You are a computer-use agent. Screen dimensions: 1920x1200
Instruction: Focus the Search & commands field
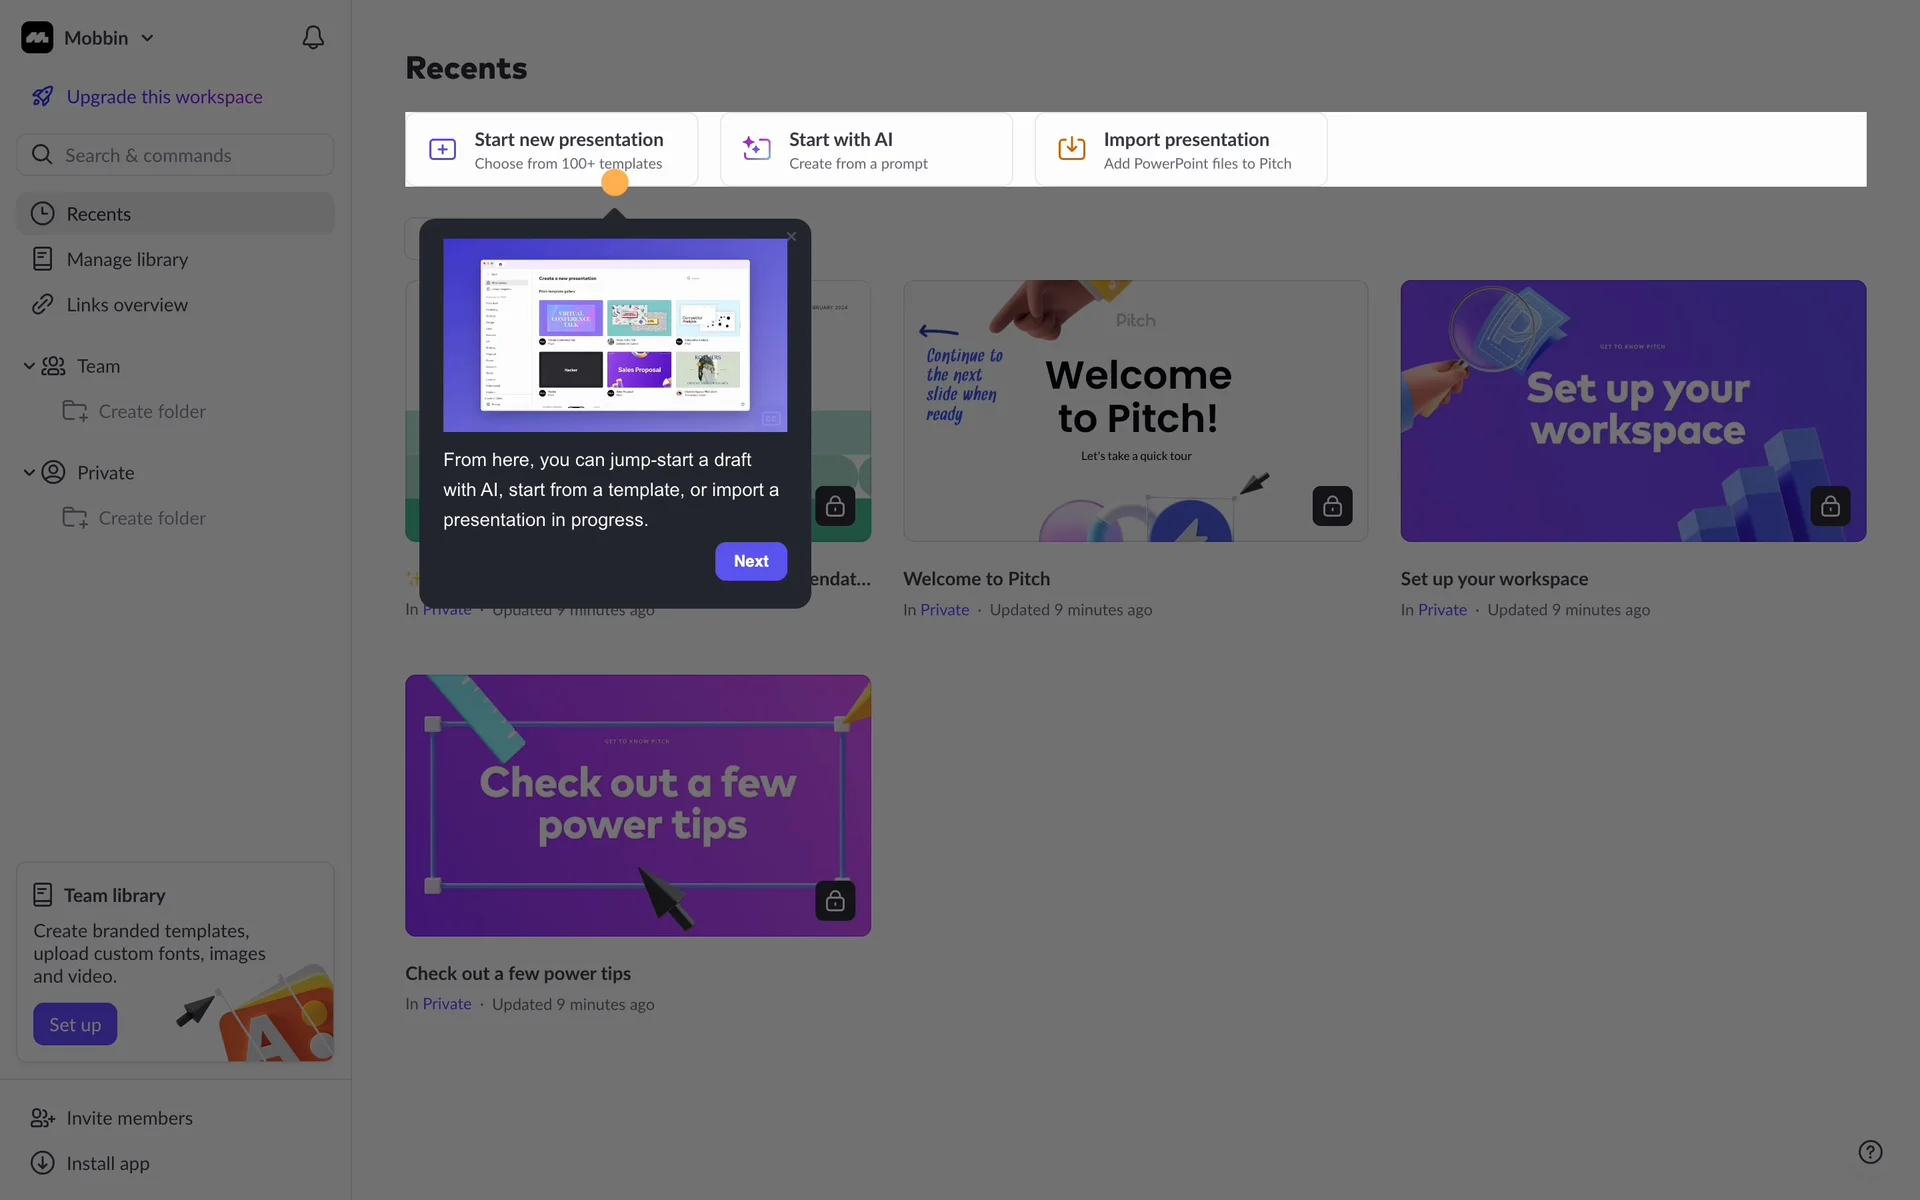[x=175, y=156]
